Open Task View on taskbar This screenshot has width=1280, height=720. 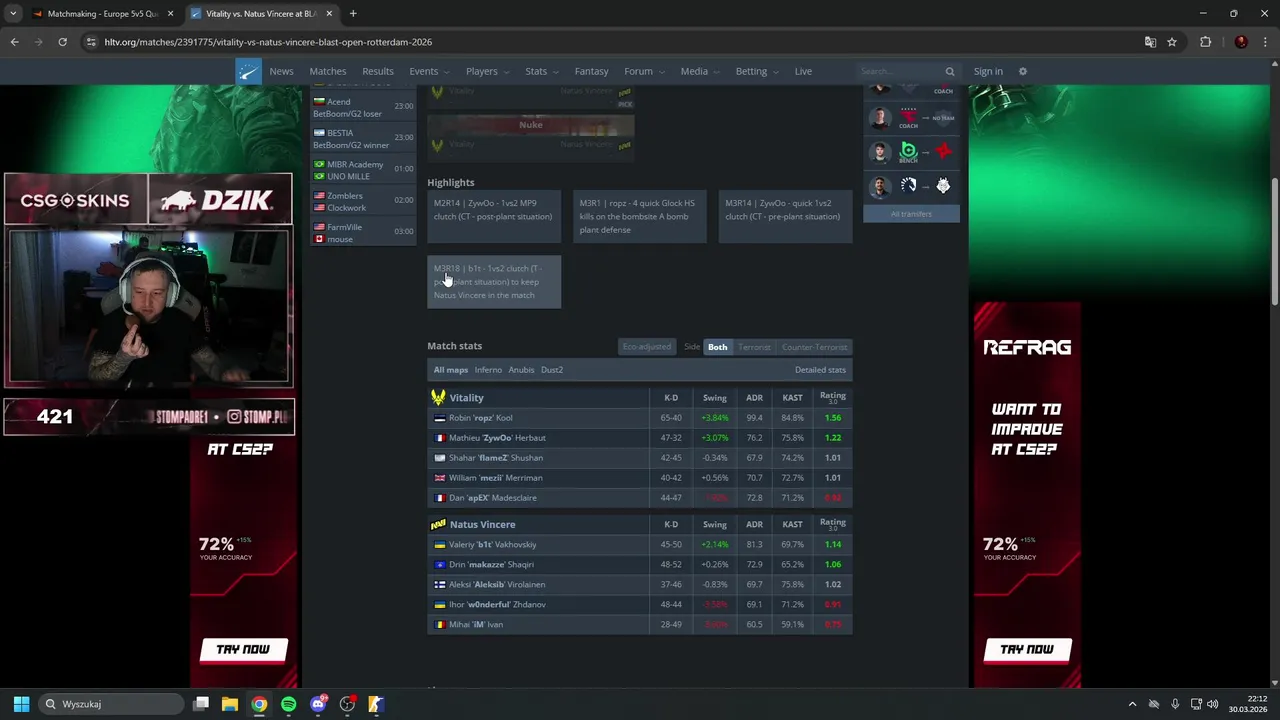click(x=200, y=704)
